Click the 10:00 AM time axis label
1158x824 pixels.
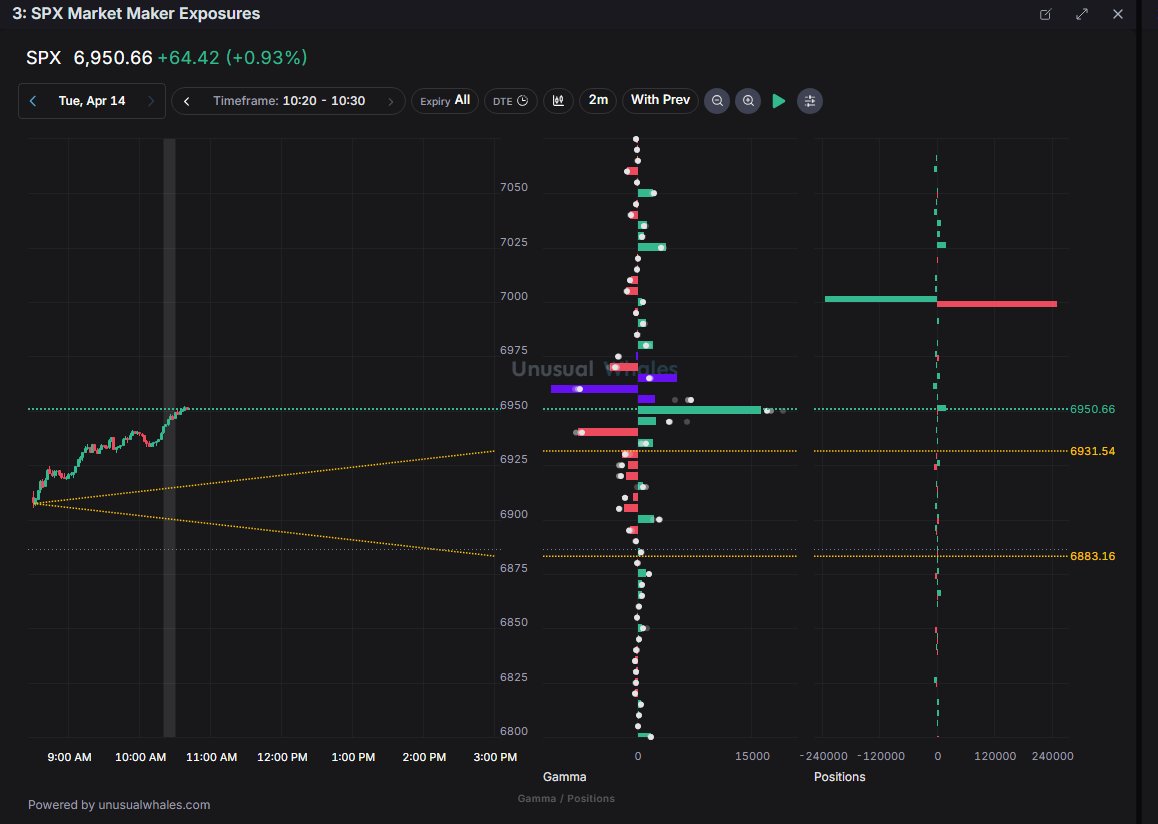click(140, 758)
